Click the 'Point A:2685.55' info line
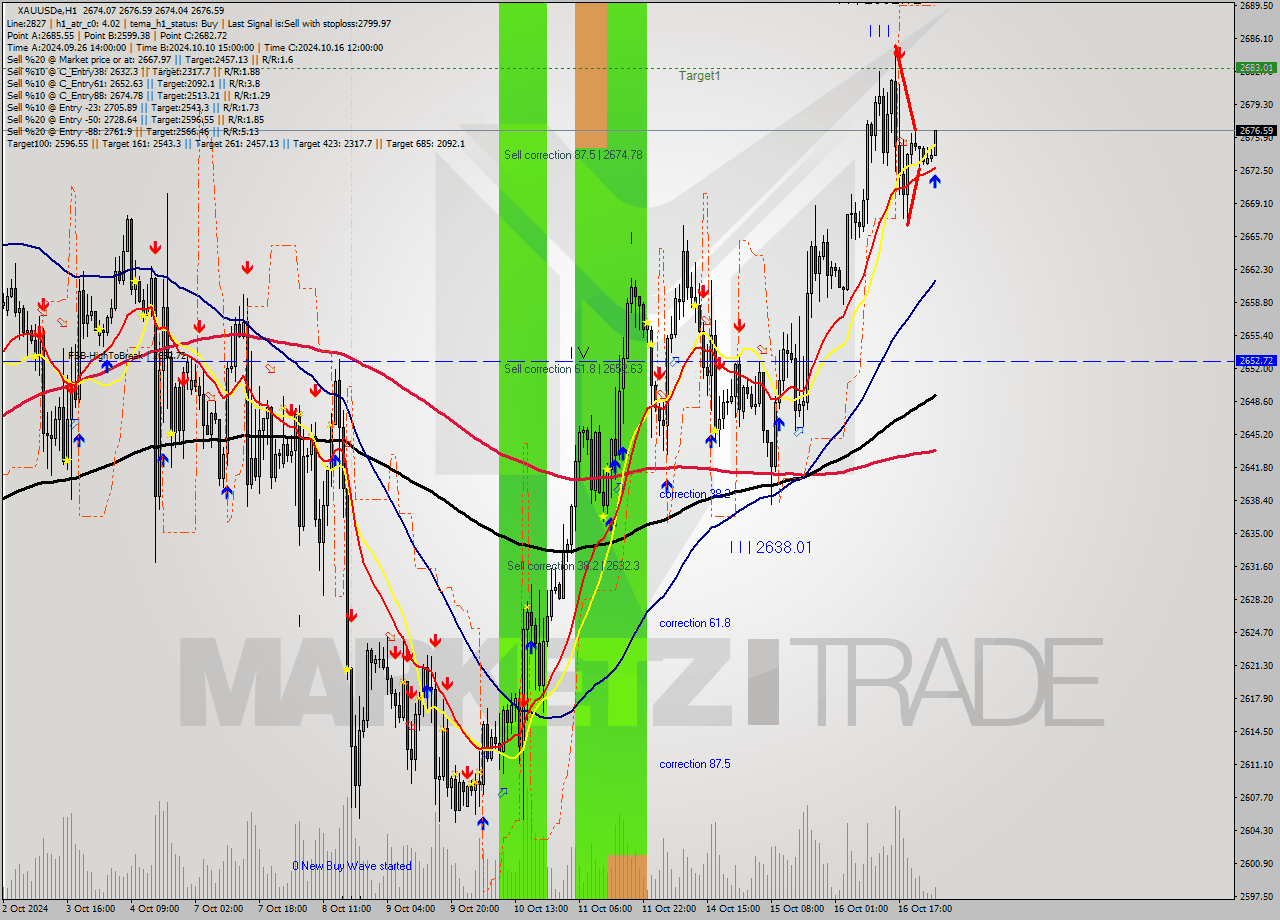The image size is (1280, 920). pyautogui.click(x=39, y=35)
